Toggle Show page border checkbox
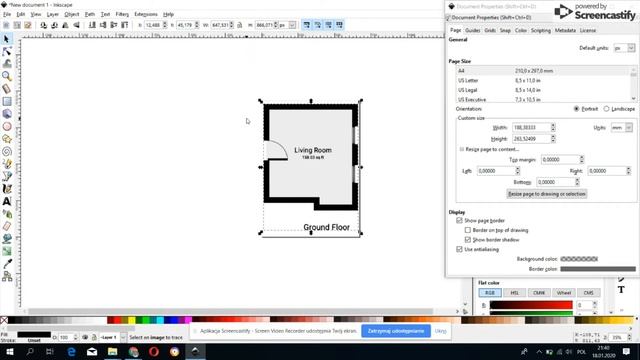This screenshot has height=360, width=640. pyautogui.click(x=459, y=220)
